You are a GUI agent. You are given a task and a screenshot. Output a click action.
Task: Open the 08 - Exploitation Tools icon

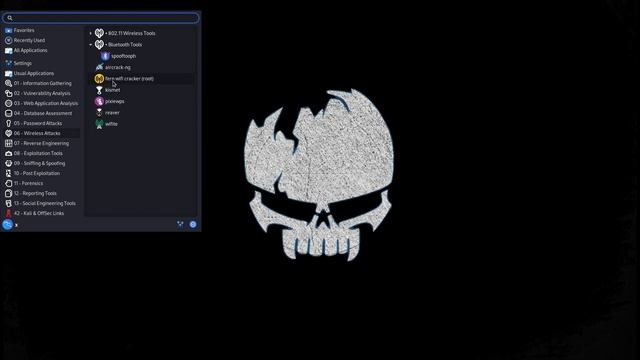tap(8, 153)
